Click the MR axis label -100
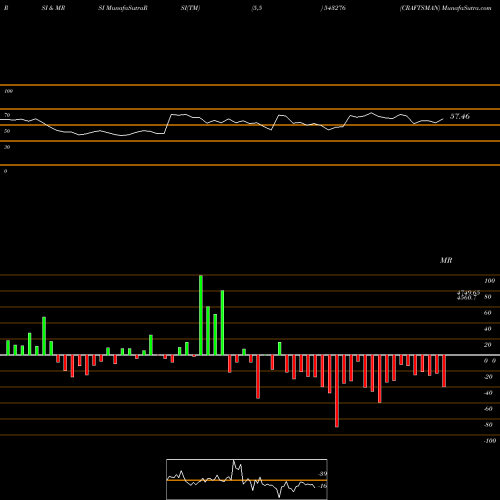This screenshot has height=500, width=500. [489, 441]
